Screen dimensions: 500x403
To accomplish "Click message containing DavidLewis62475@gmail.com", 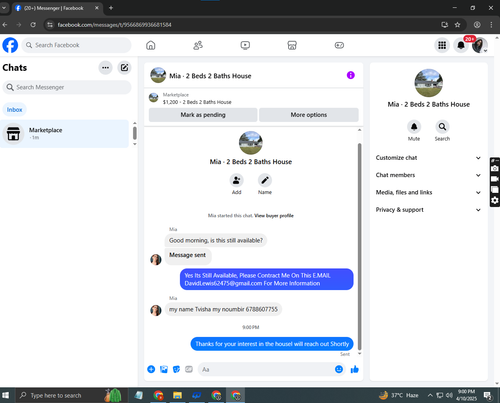I will point(267,279).
